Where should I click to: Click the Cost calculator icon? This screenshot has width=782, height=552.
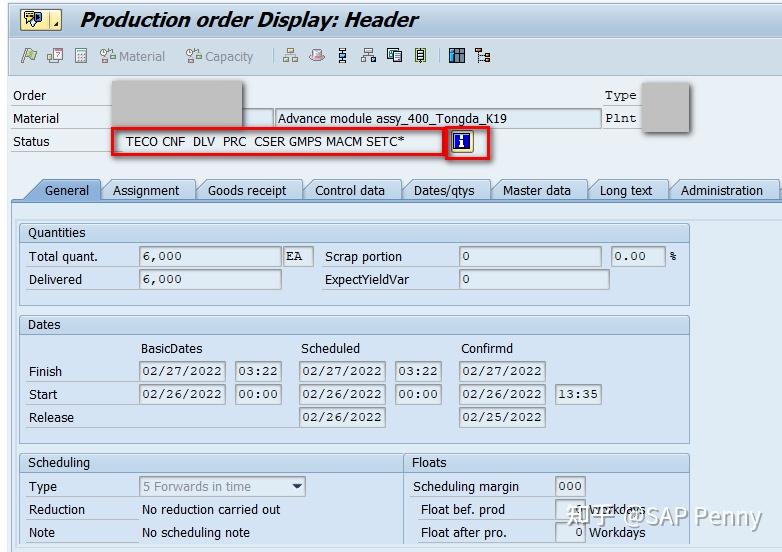point(81,56)
